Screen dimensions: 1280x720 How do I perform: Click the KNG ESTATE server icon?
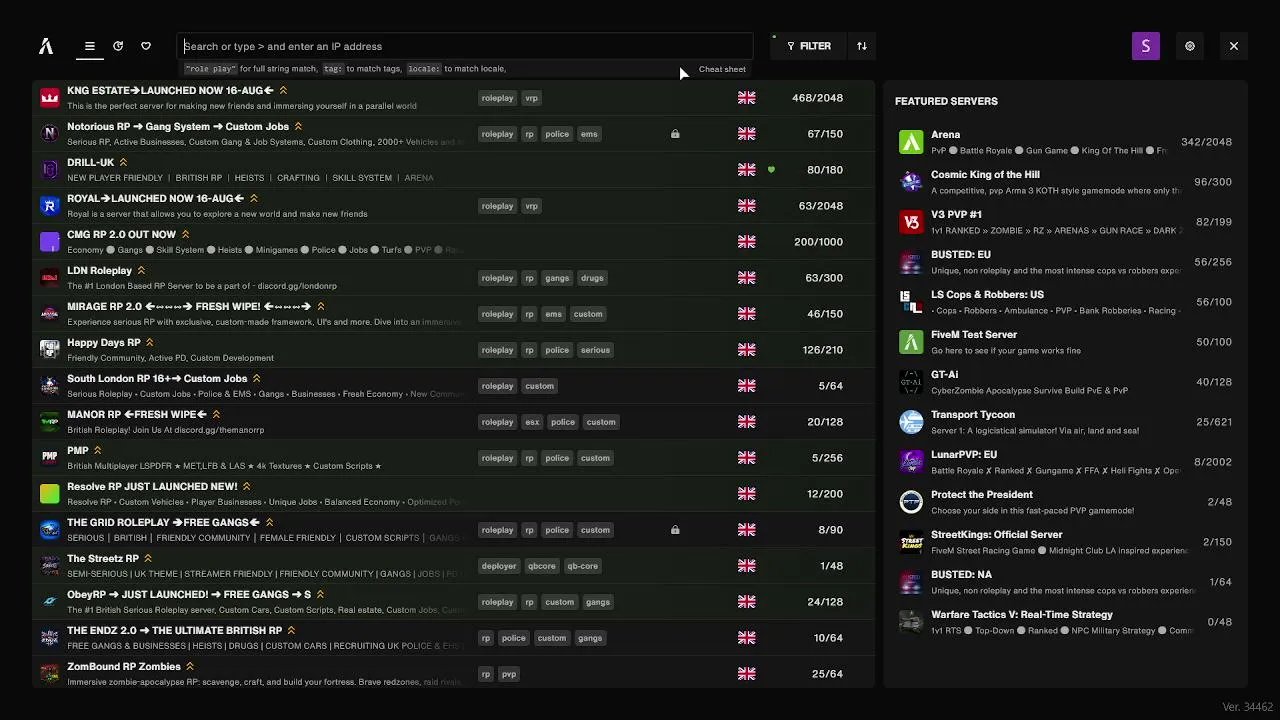[49, 98]
